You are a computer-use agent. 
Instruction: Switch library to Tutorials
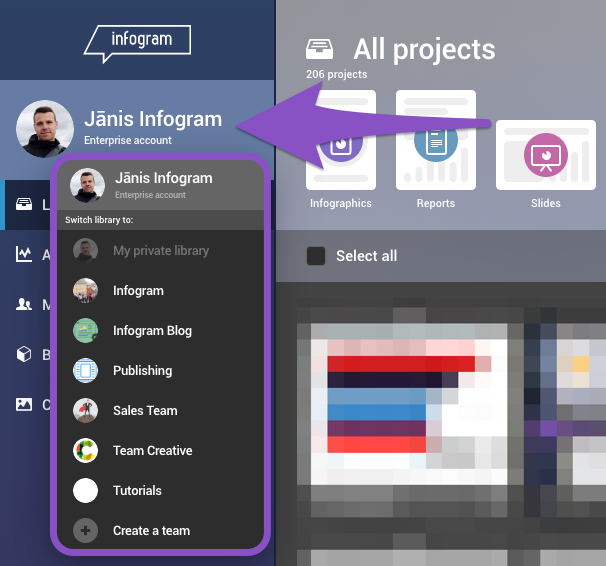coord(160,490)
